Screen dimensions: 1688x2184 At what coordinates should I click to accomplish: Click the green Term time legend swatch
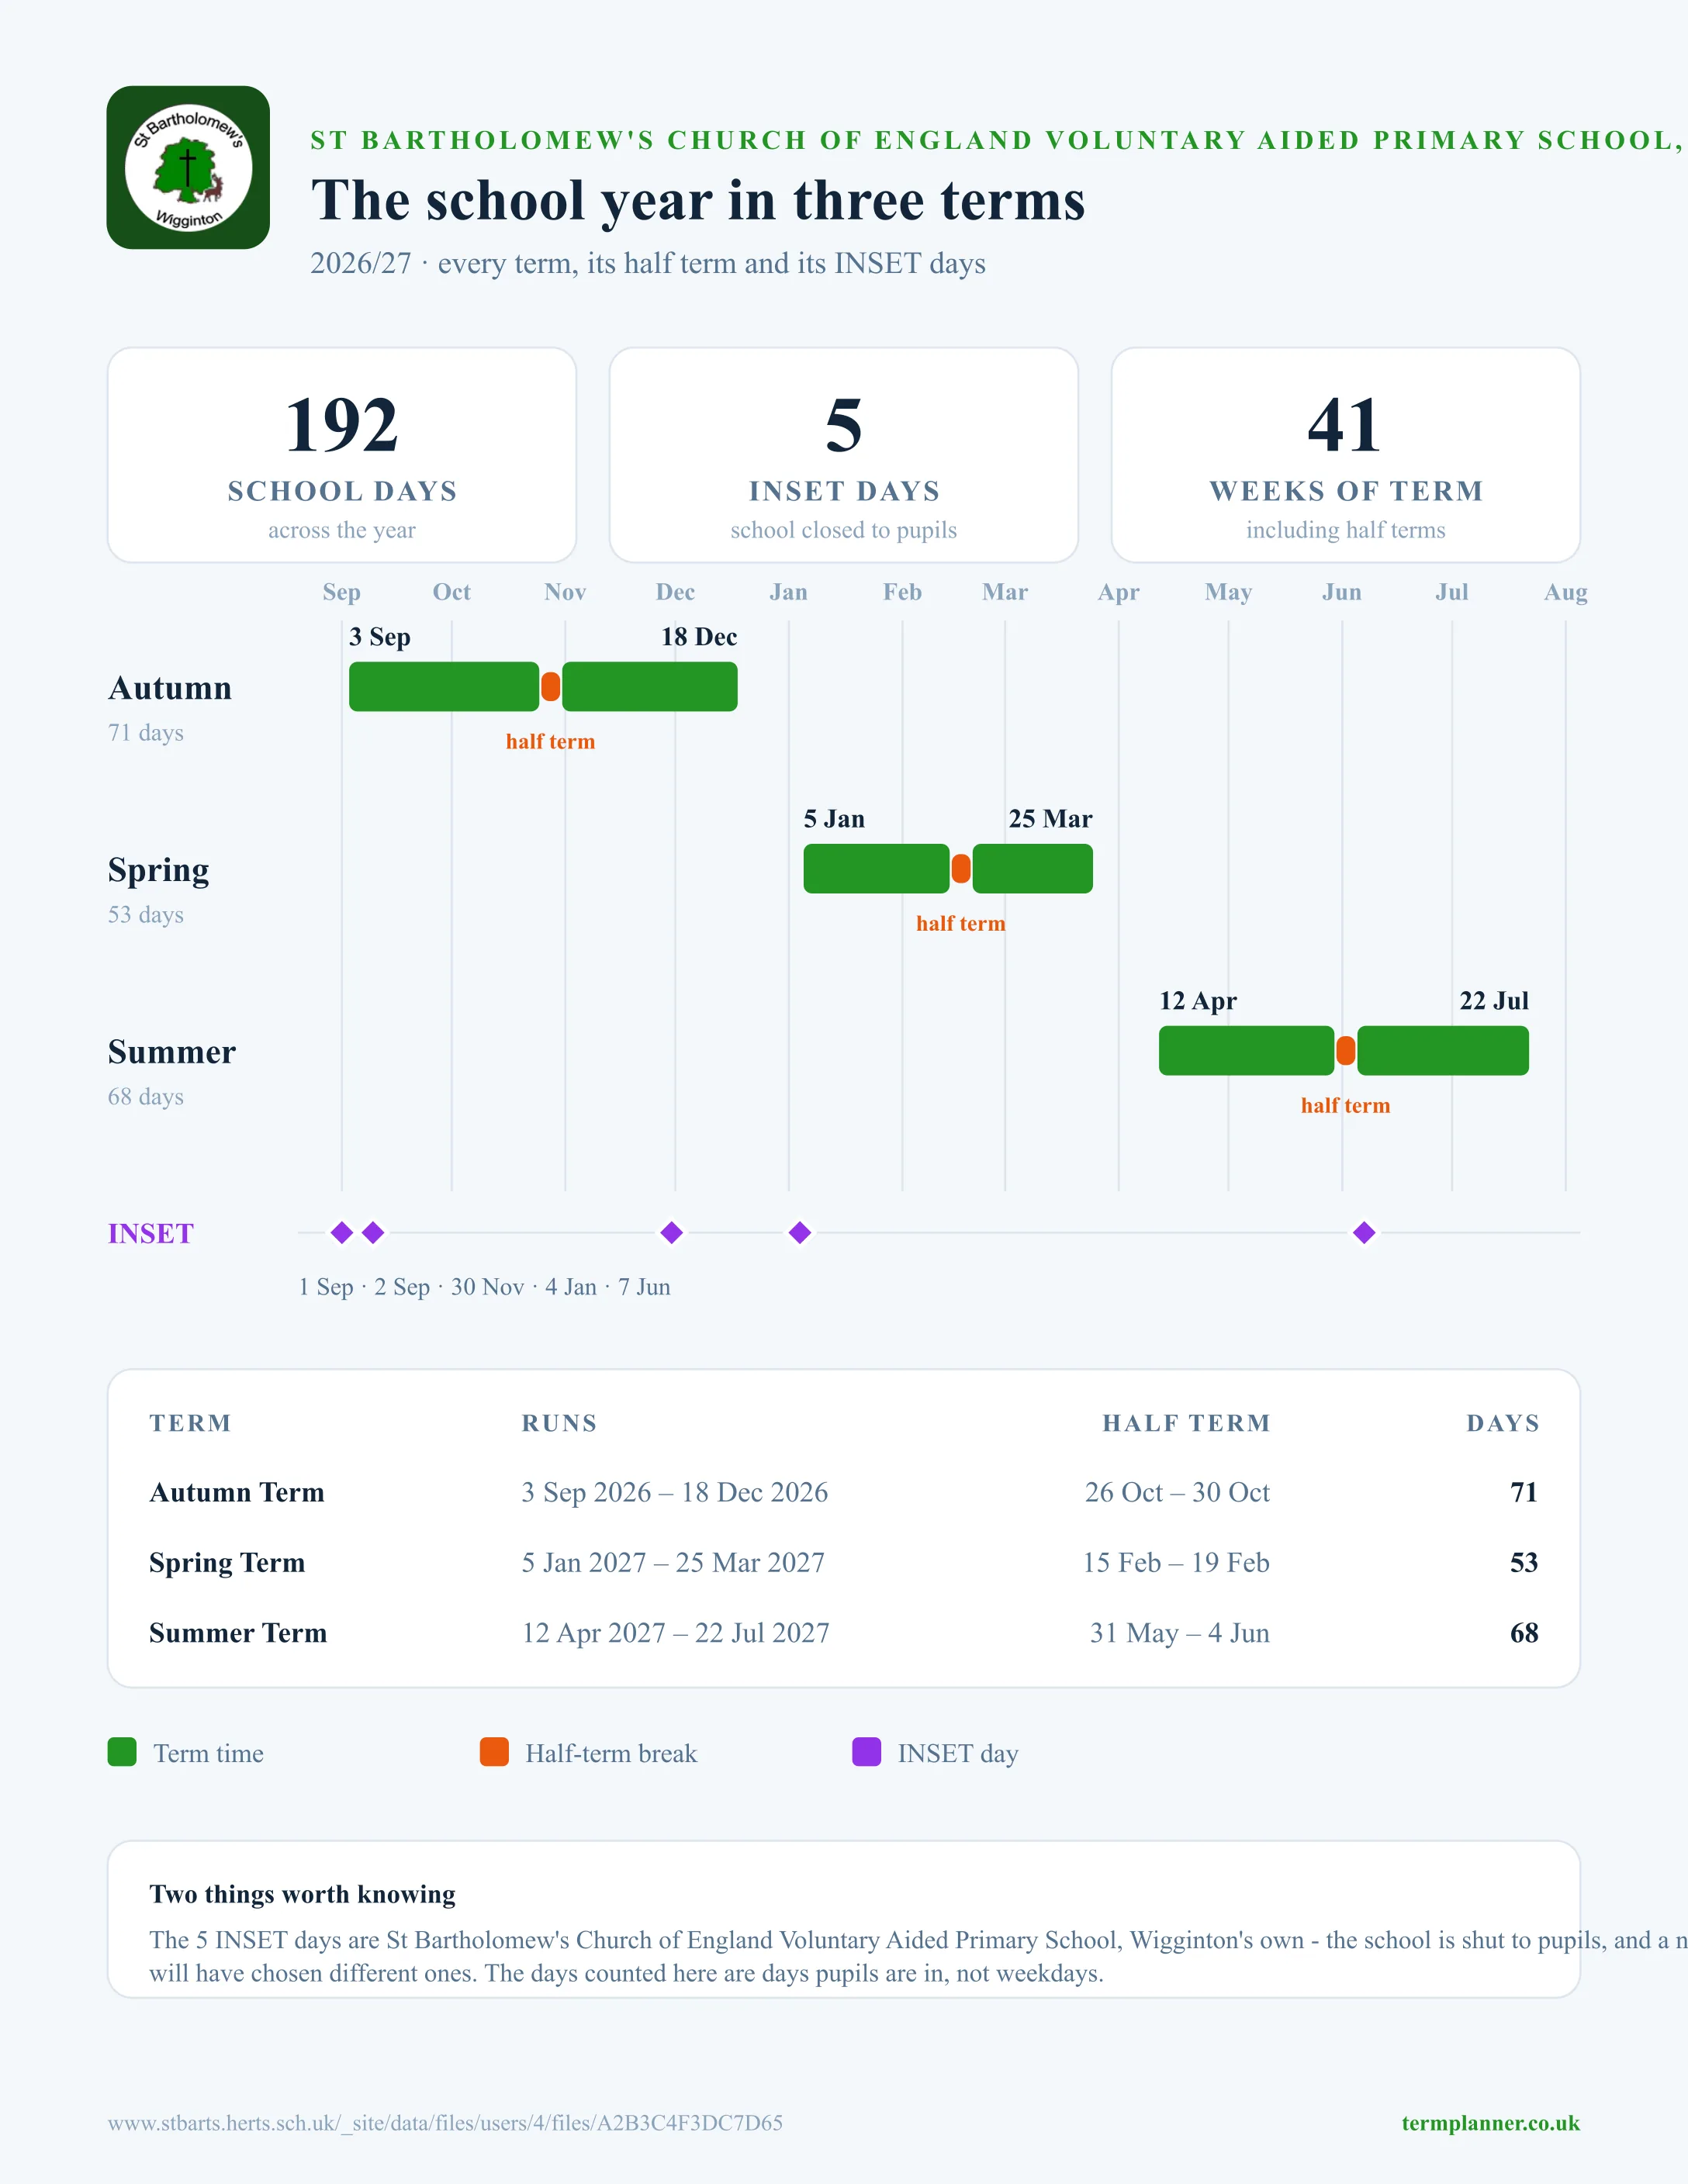[x=122, y=1752]
